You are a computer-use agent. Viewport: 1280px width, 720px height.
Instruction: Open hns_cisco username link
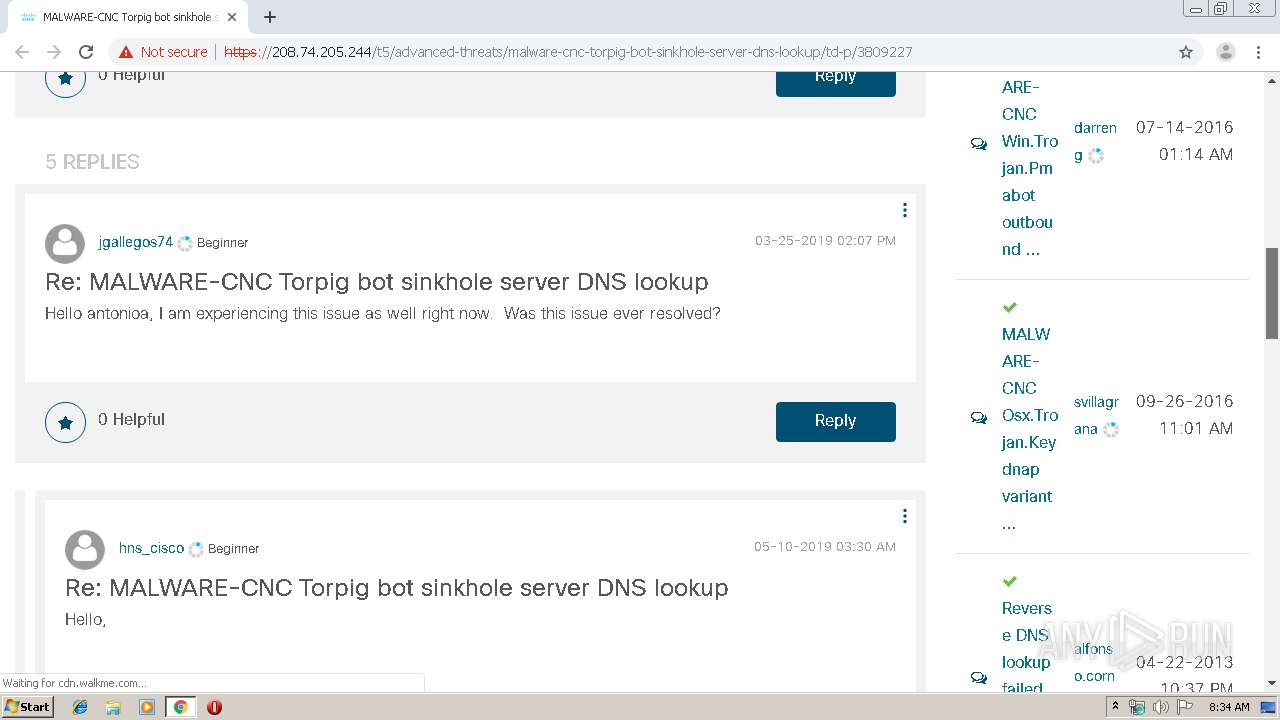(151, 548)
